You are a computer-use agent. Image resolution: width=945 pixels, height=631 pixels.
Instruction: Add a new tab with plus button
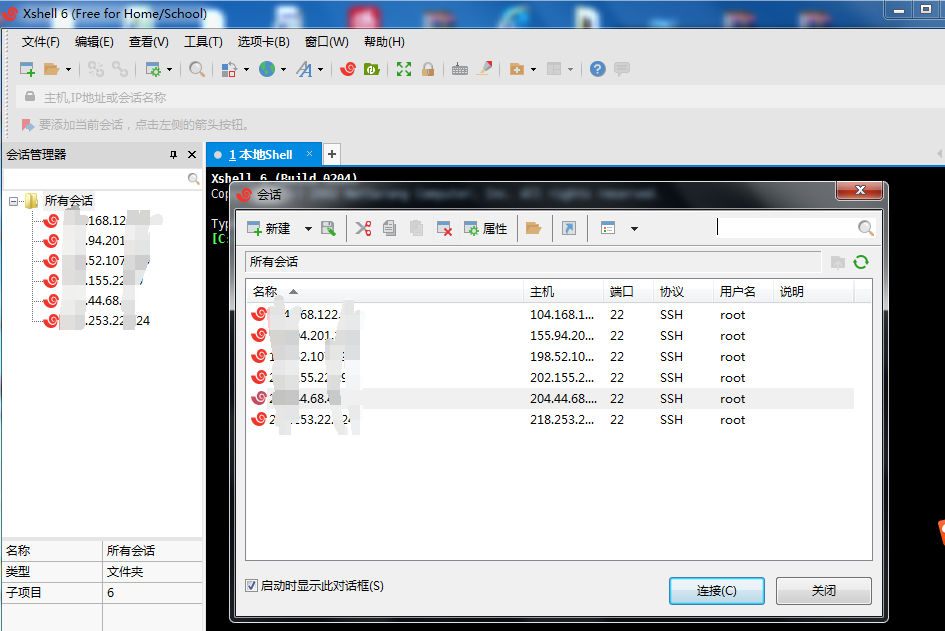coord(331,154)
